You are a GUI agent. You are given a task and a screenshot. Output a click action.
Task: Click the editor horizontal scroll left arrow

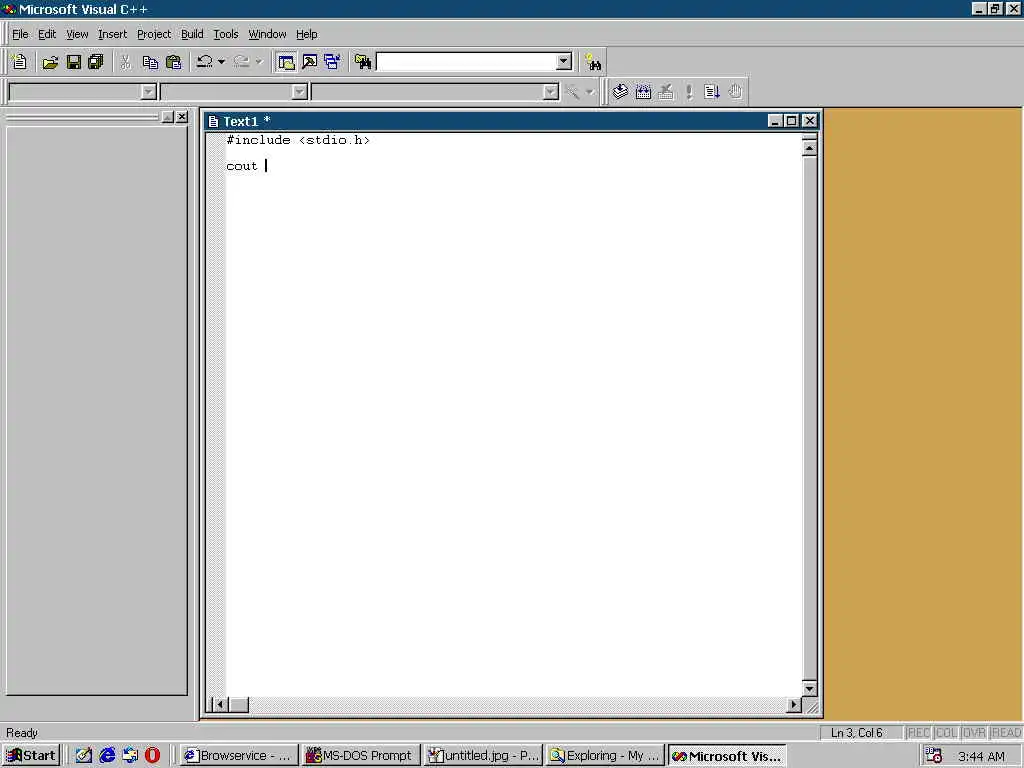click(220, 705)
